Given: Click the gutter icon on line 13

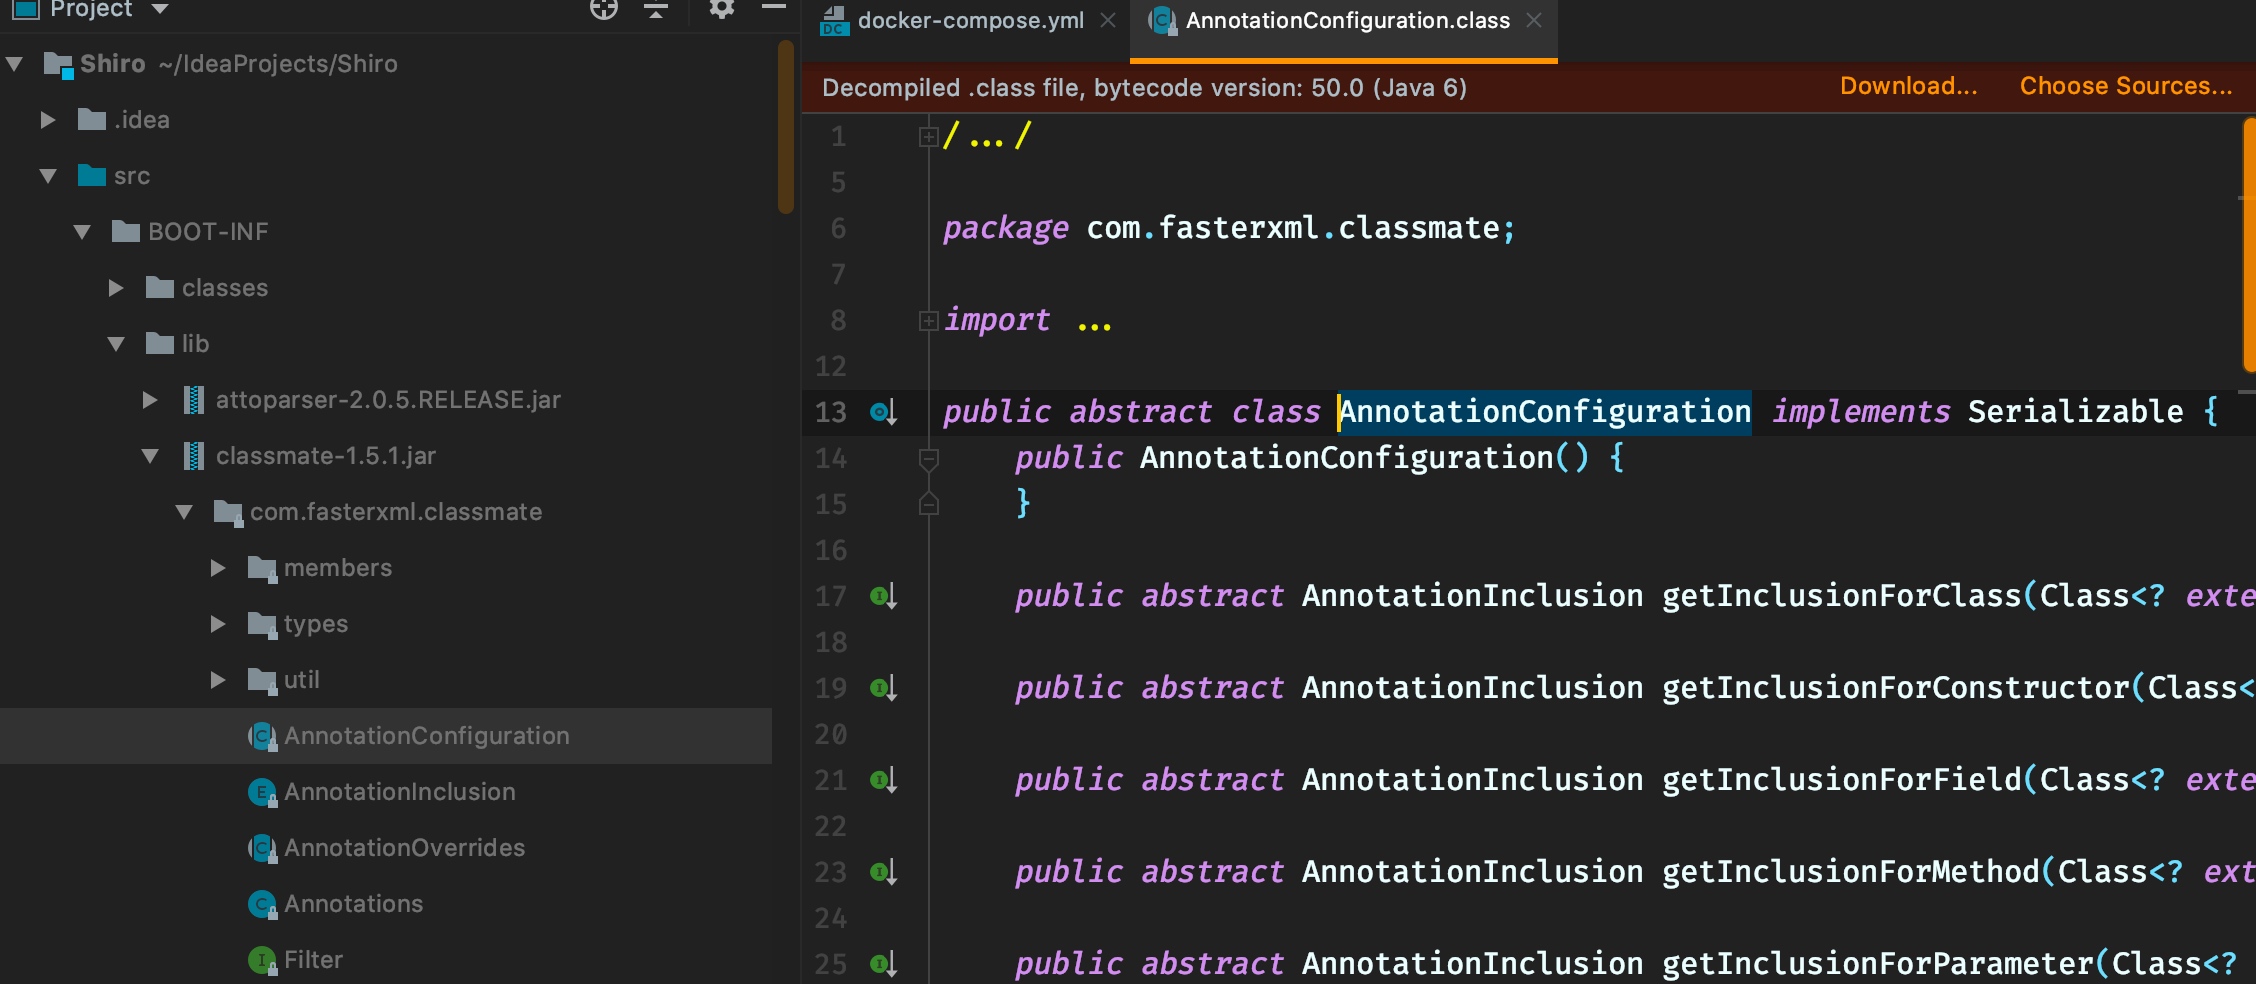Looking at the screenshot, I should pos(882,412).
